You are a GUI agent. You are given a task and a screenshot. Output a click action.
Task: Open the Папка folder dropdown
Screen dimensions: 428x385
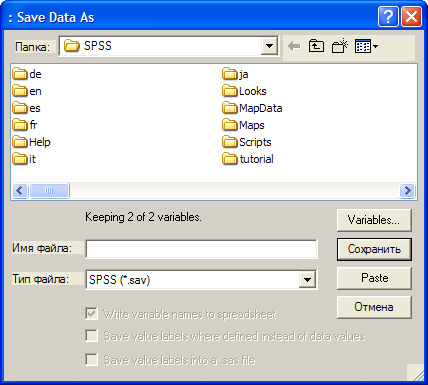269,46
